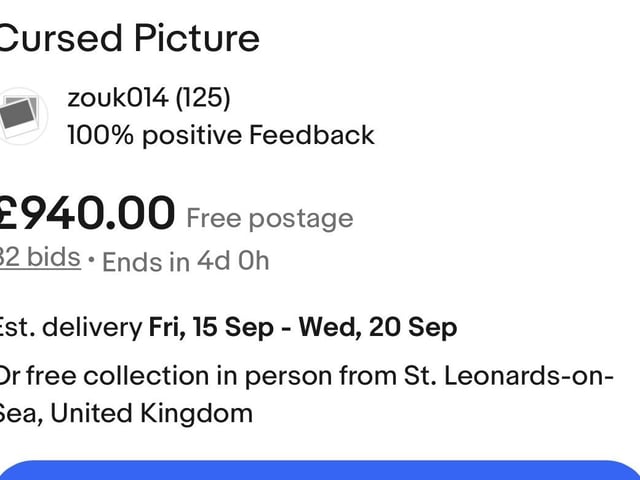Viewport: 640px width, 480px height.
Task: Open the seller's profile picture icon
Action: (x=21, y=116)
